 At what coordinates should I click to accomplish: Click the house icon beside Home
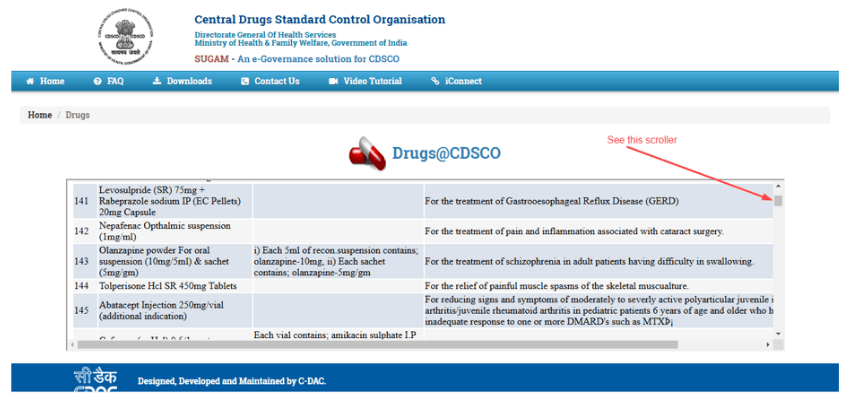click(30, 81)
